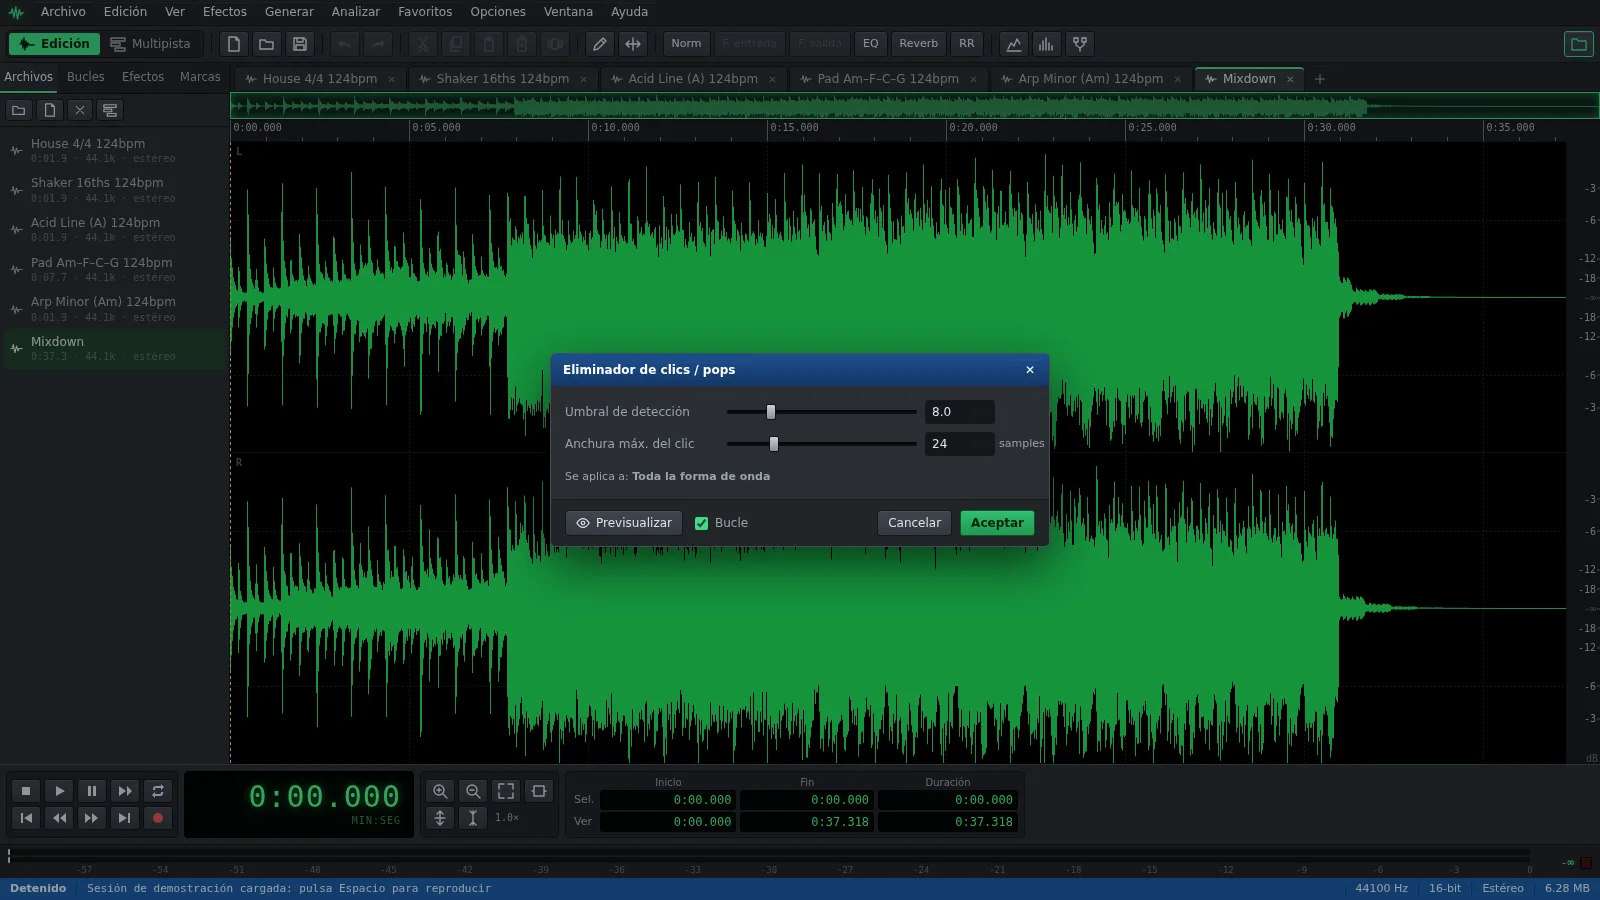Click the folder icon in the Archivos panel
The image size is (1600, 900).
[x=18, y=110]
